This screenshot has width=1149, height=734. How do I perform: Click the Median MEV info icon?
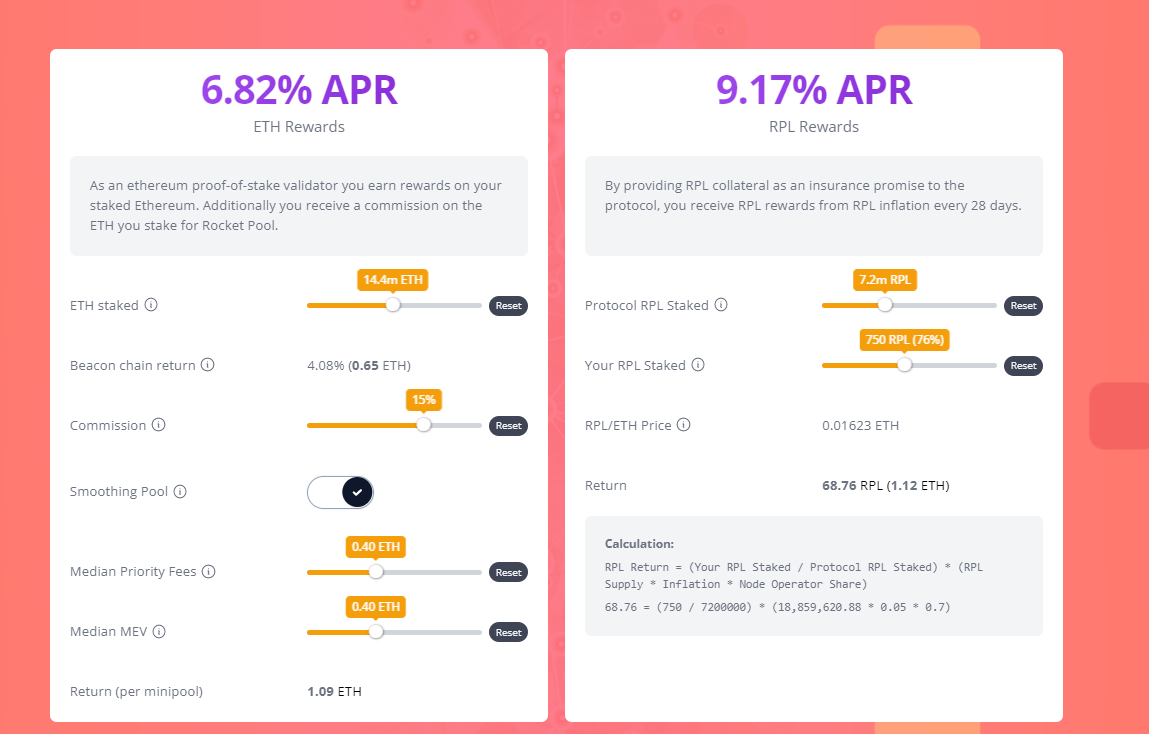[x=158, y=632]
